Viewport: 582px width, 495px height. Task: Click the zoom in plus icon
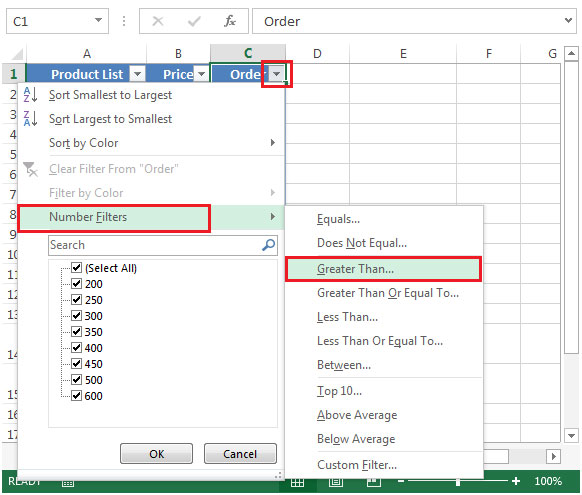(516, 481)
